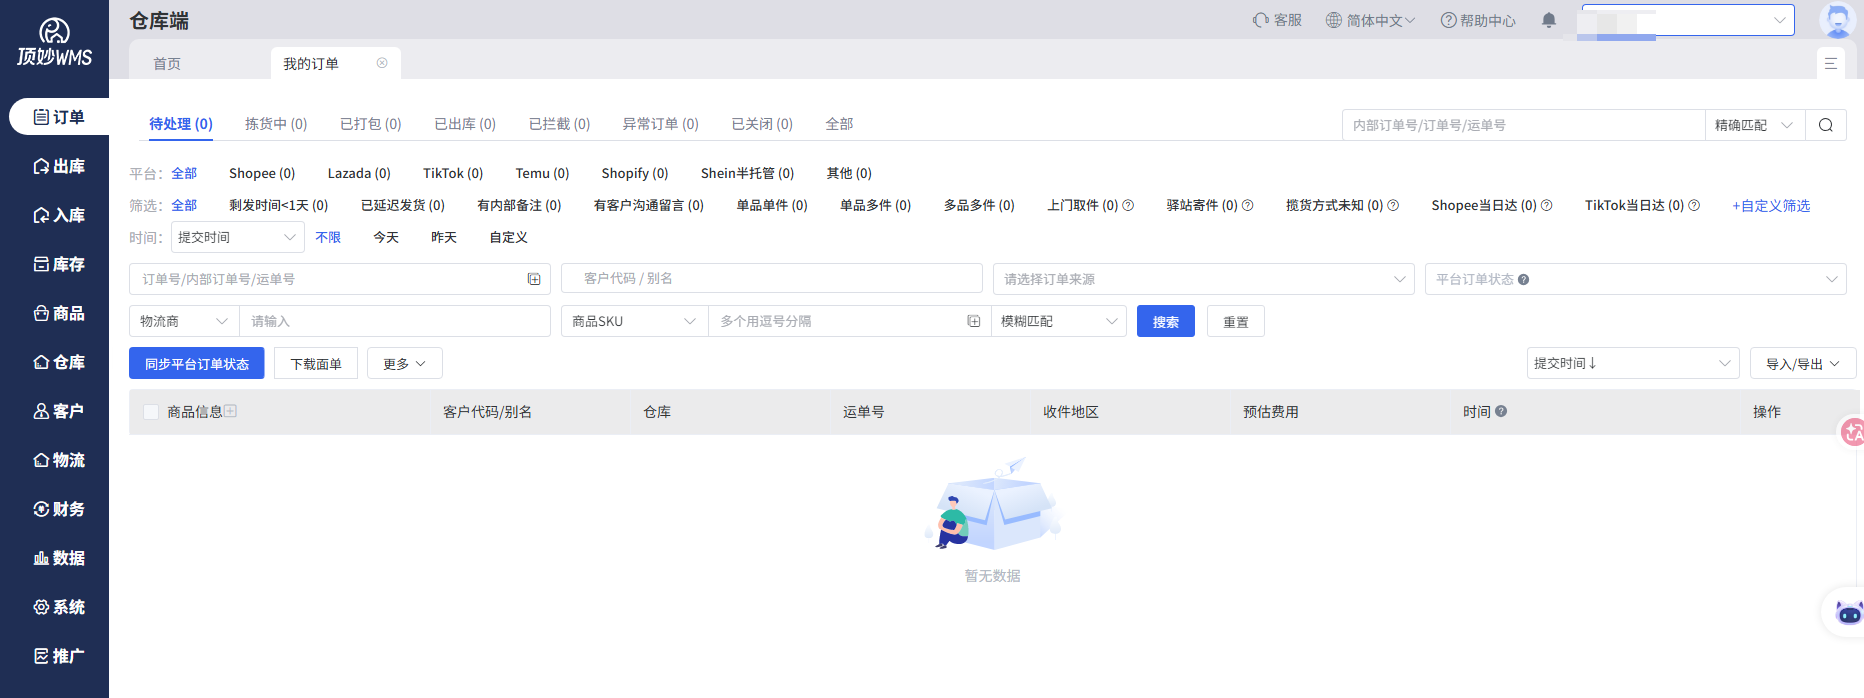Open the 简体中文 language dropdown

(x=1370, y=20)
